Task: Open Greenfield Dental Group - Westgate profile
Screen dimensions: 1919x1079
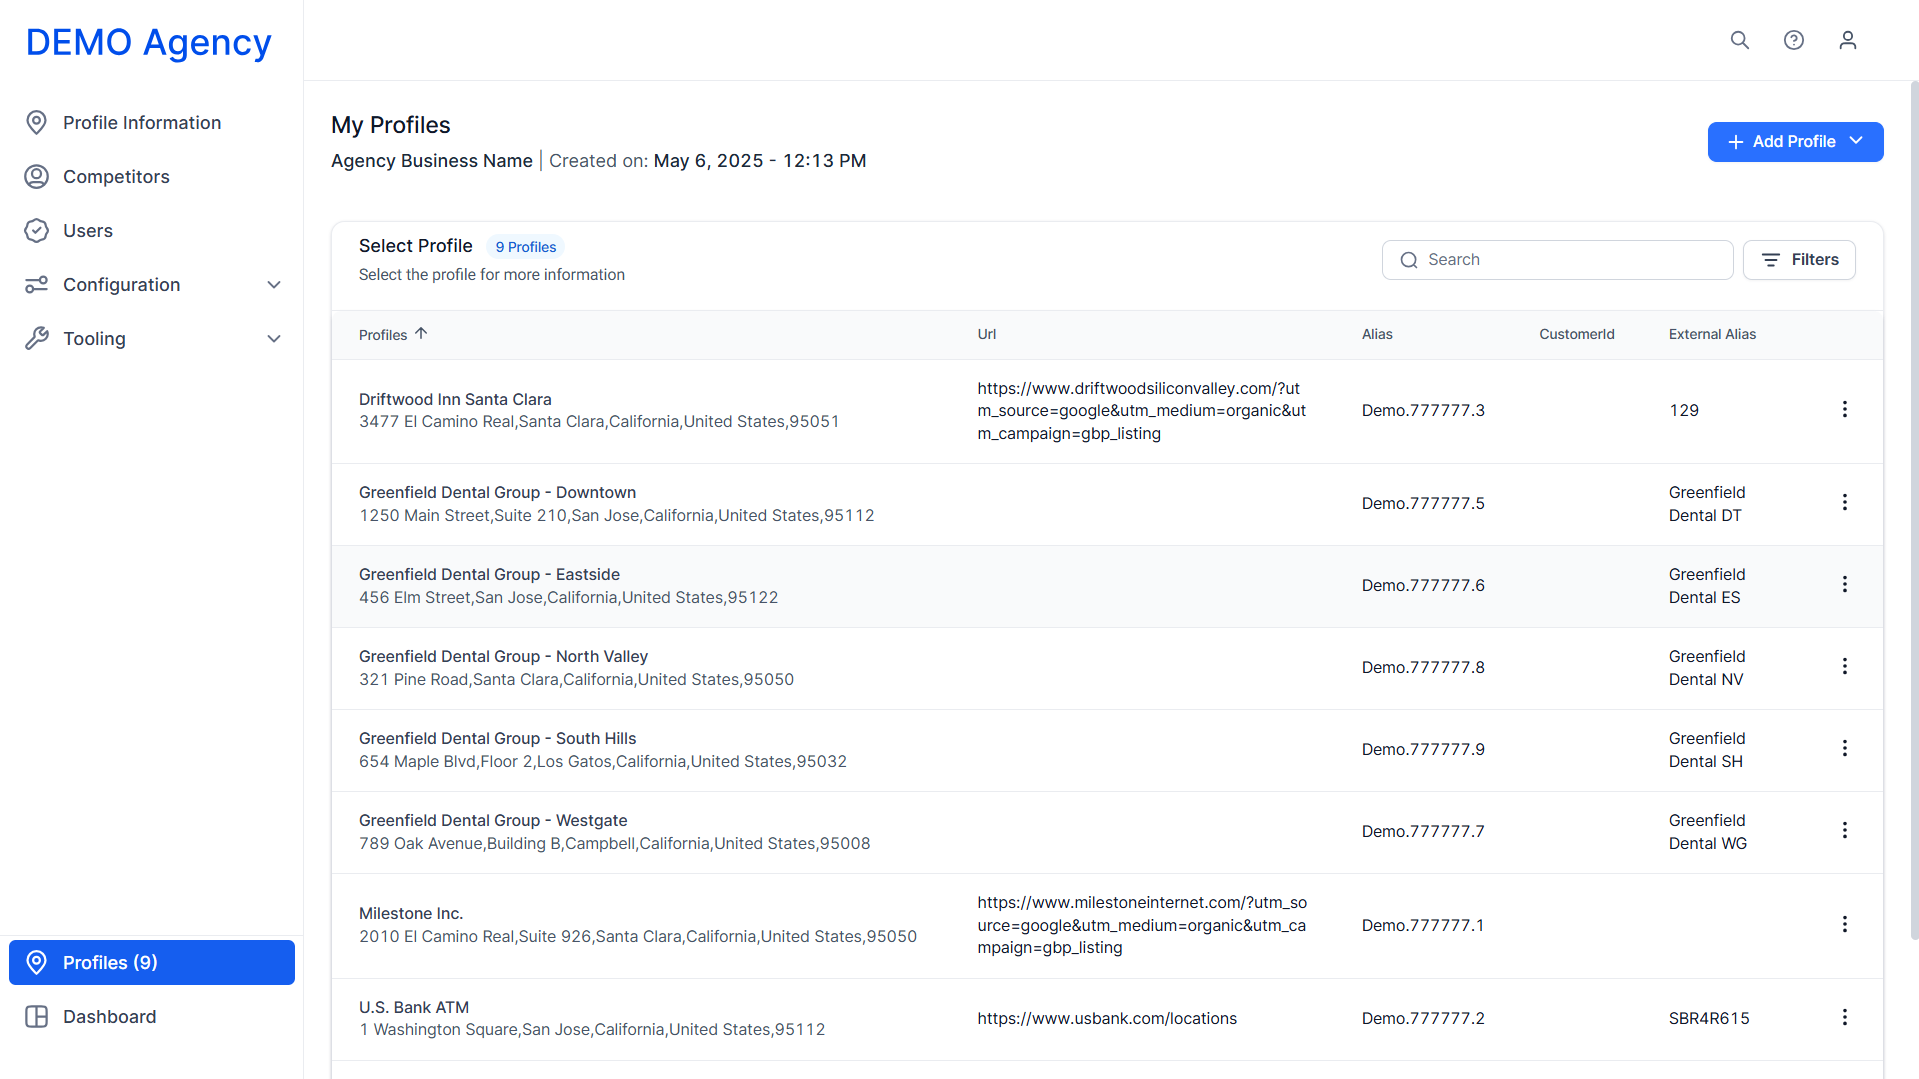Action: coord(493,820)
